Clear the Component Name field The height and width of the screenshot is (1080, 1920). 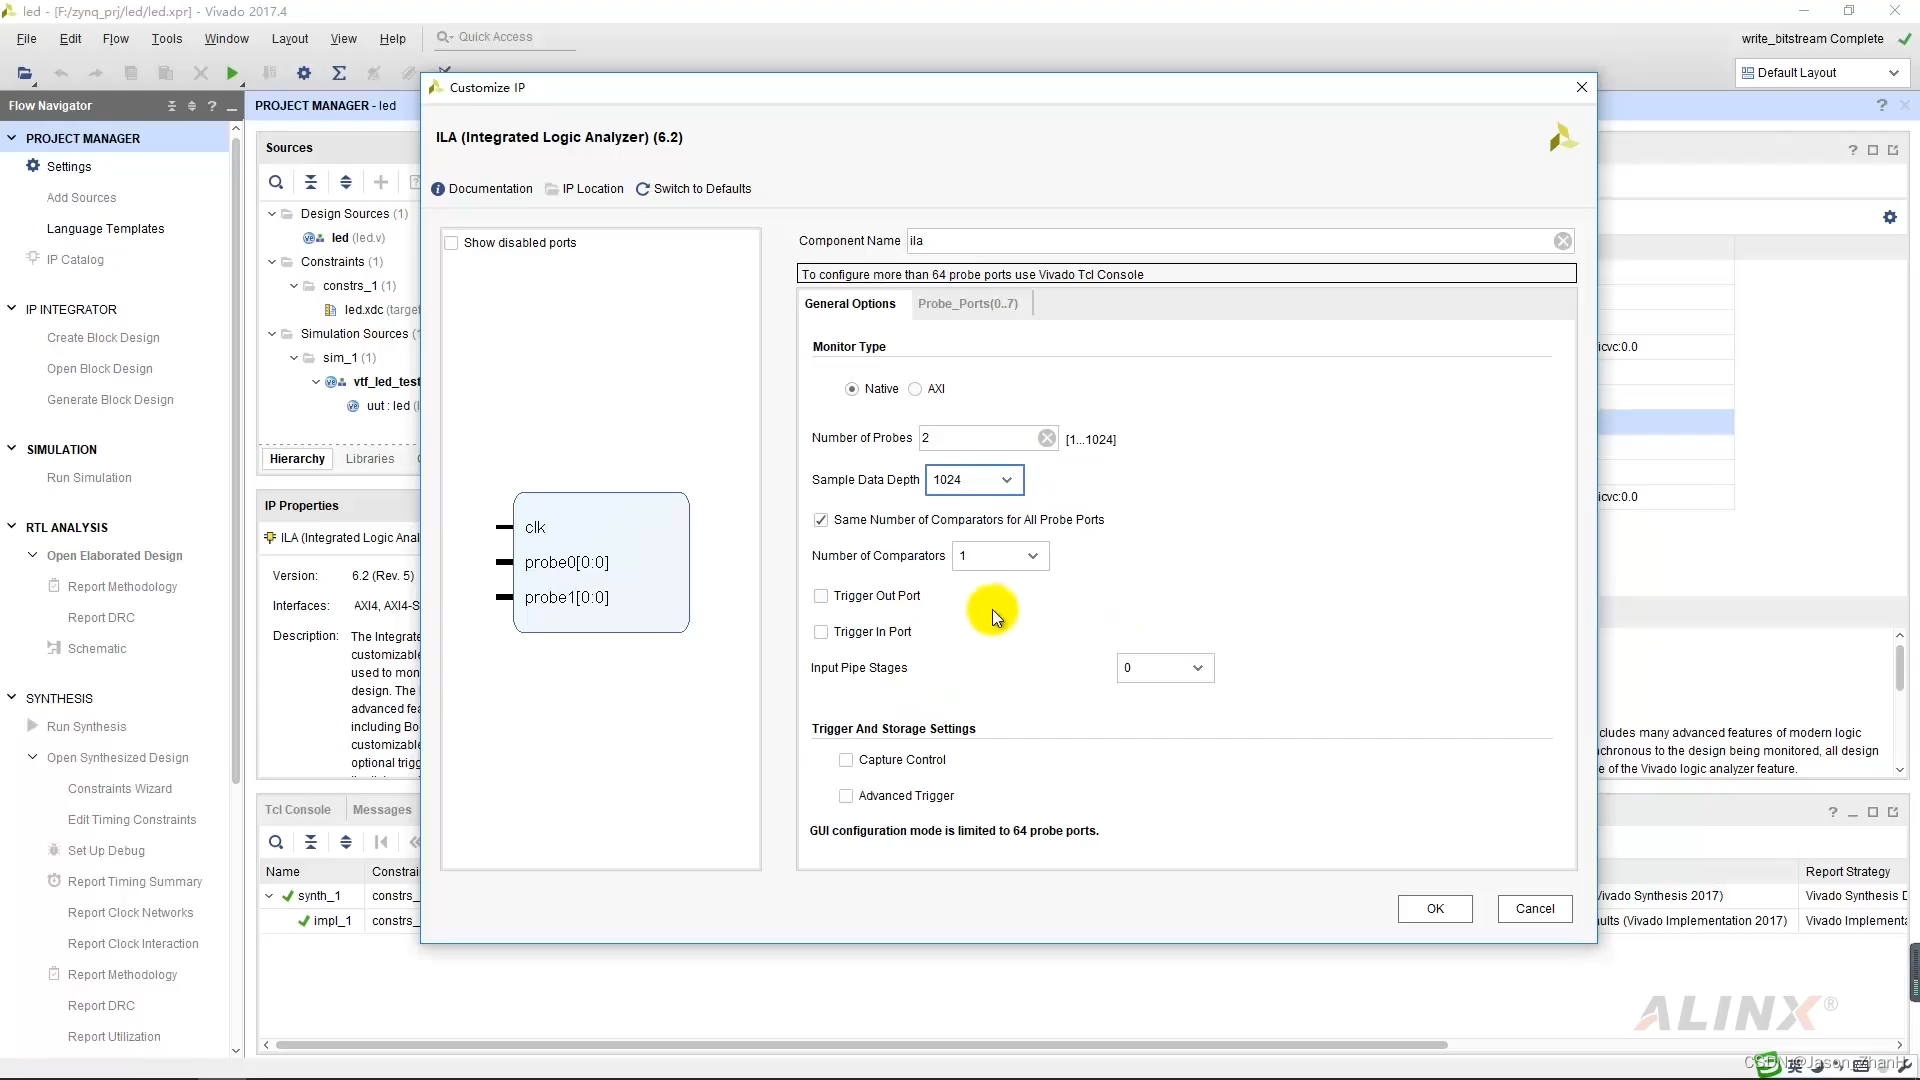point(1562,241)
